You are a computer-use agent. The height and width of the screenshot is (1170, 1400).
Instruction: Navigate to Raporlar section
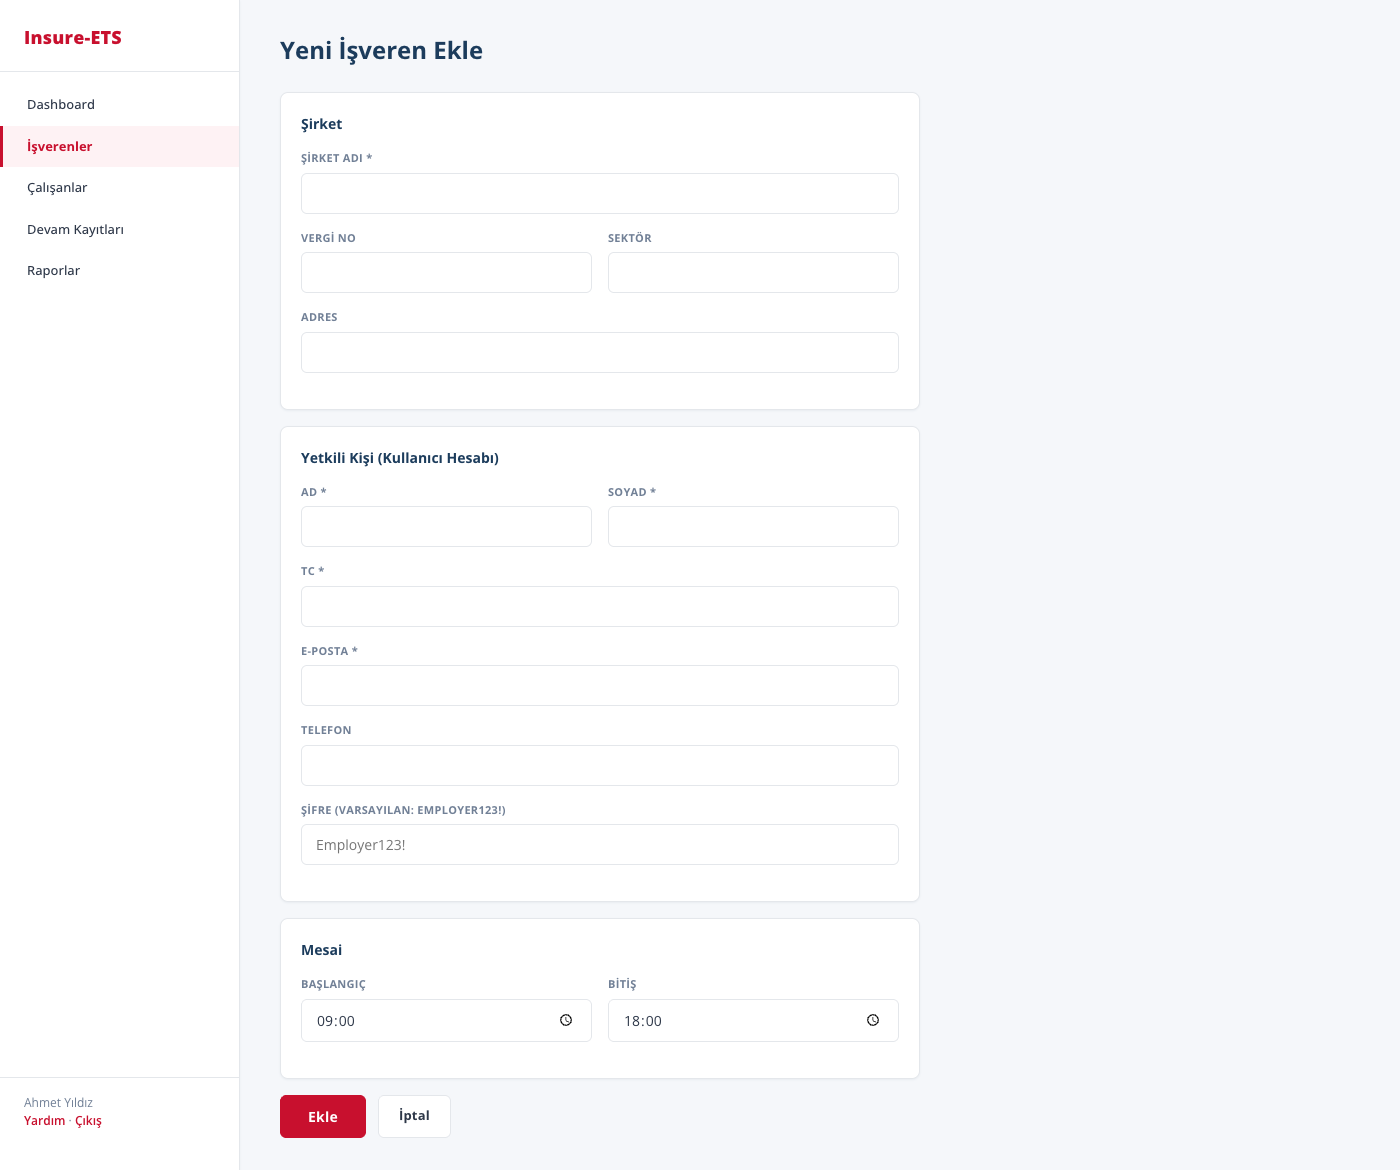(53, 270)
